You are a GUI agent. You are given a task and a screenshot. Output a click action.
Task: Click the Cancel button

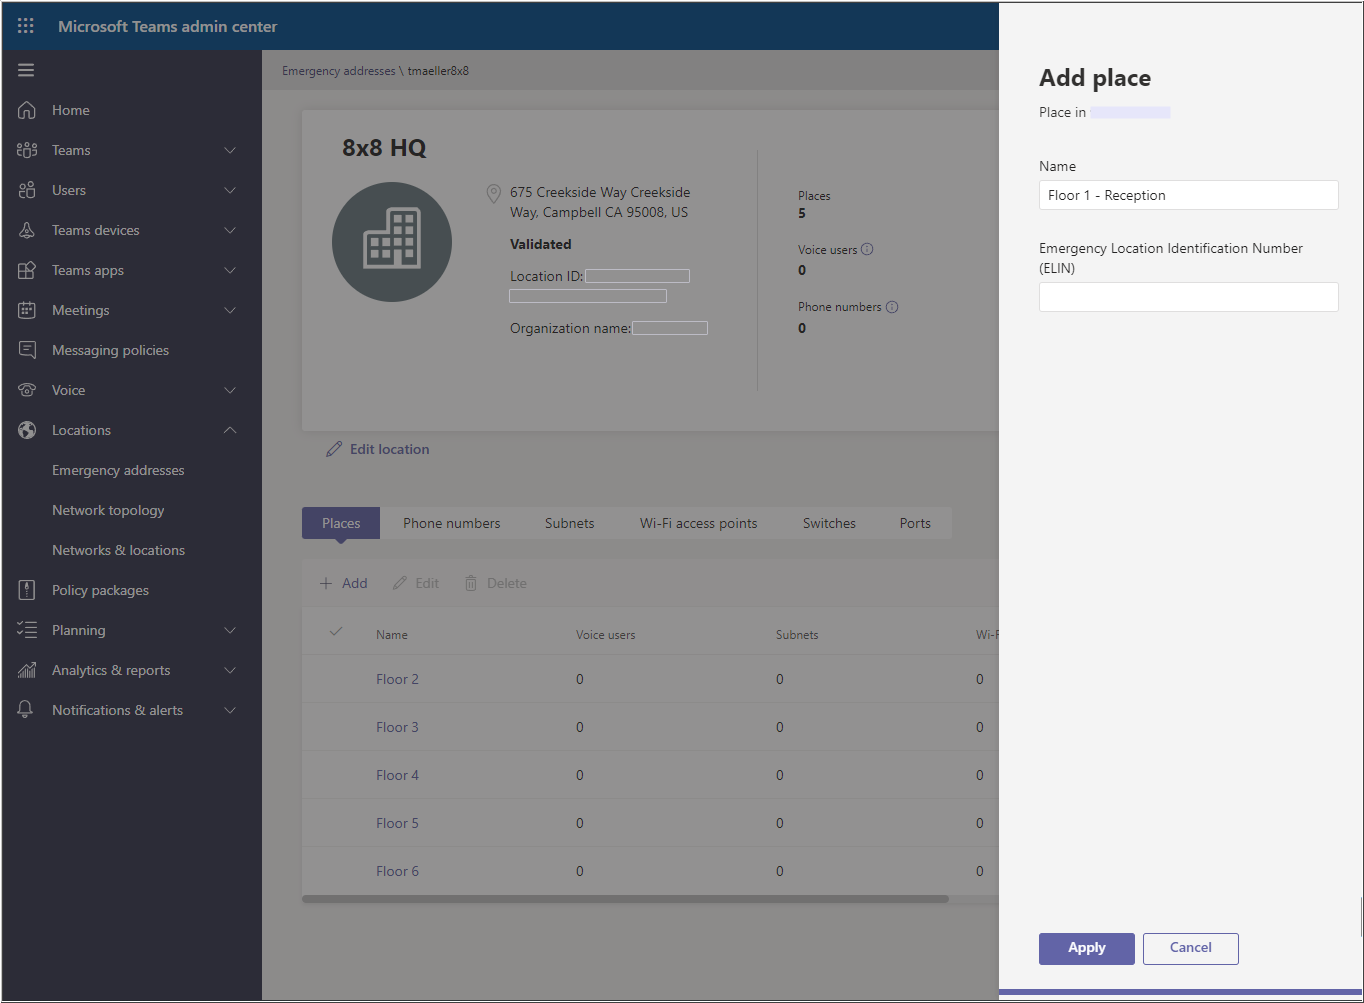click(1191, 948)
